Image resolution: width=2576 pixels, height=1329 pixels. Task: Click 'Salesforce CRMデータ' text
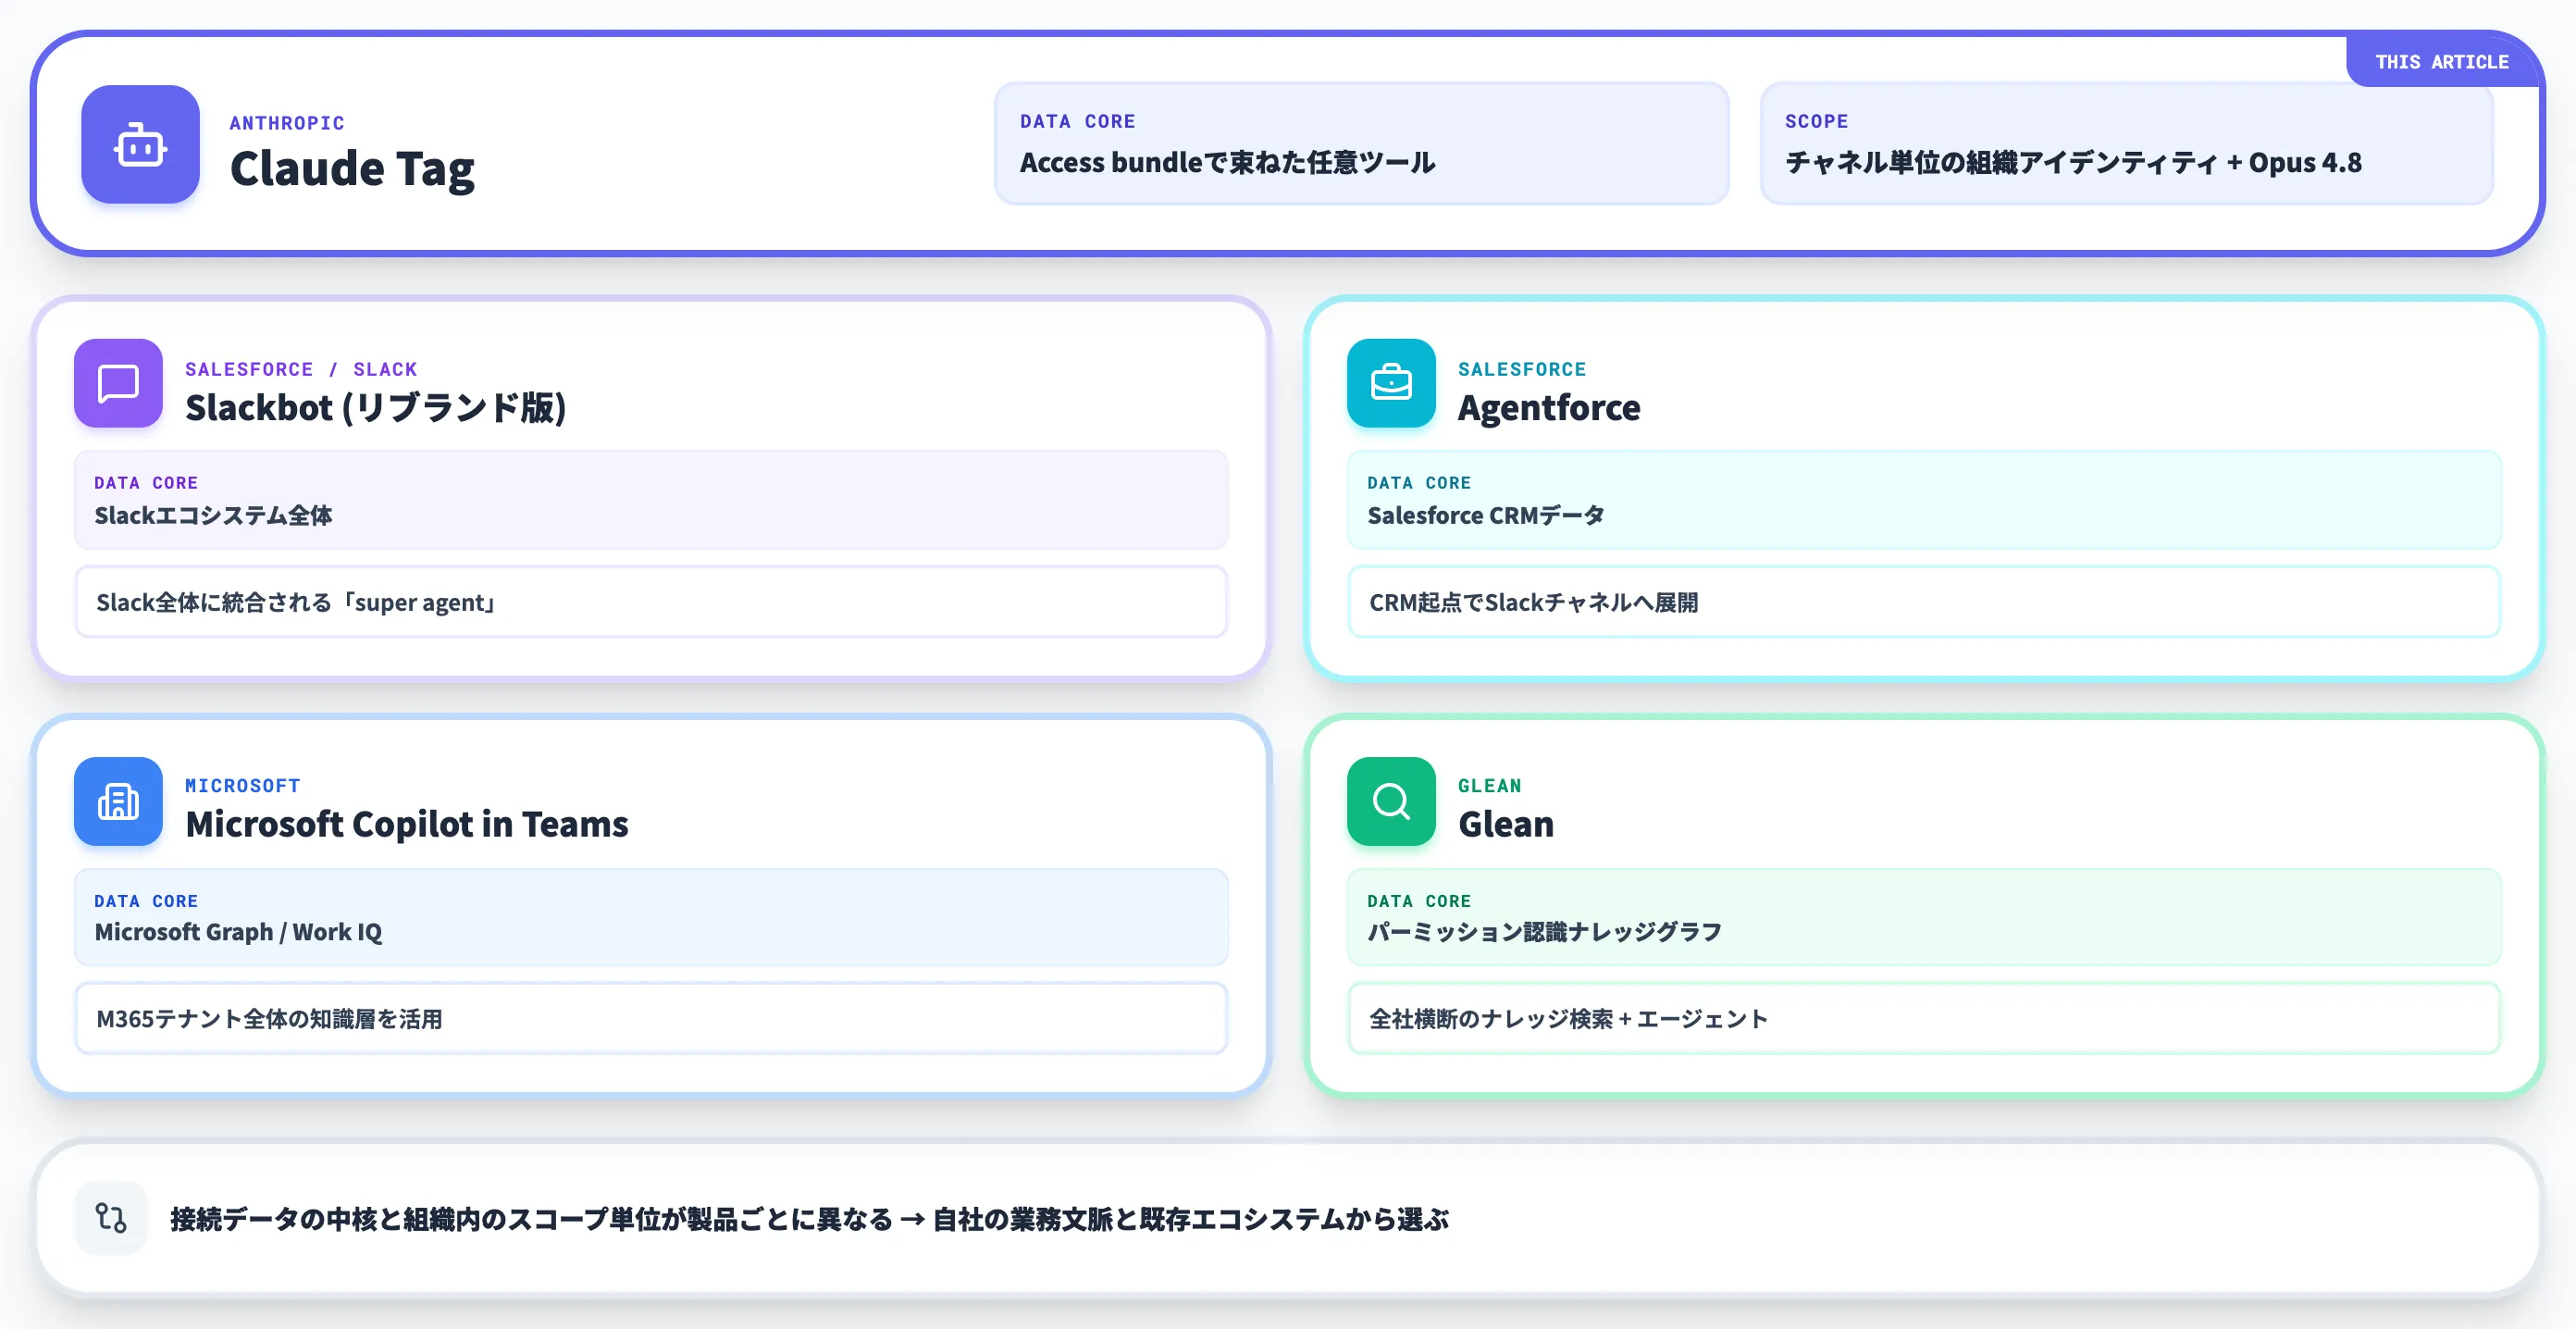point(1485,515)
